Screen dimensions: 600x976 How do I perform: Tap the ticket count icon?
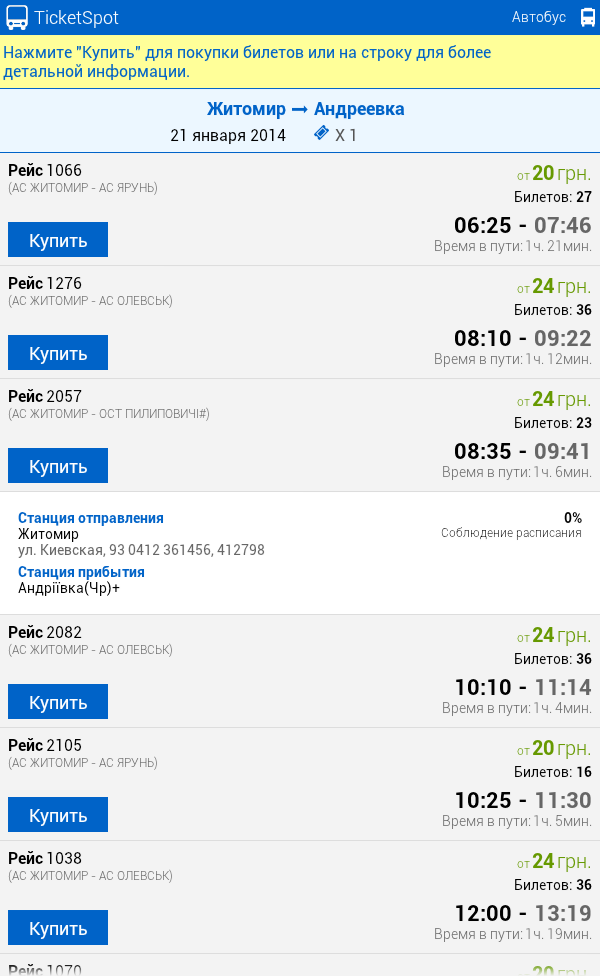(x=321, y=134)
